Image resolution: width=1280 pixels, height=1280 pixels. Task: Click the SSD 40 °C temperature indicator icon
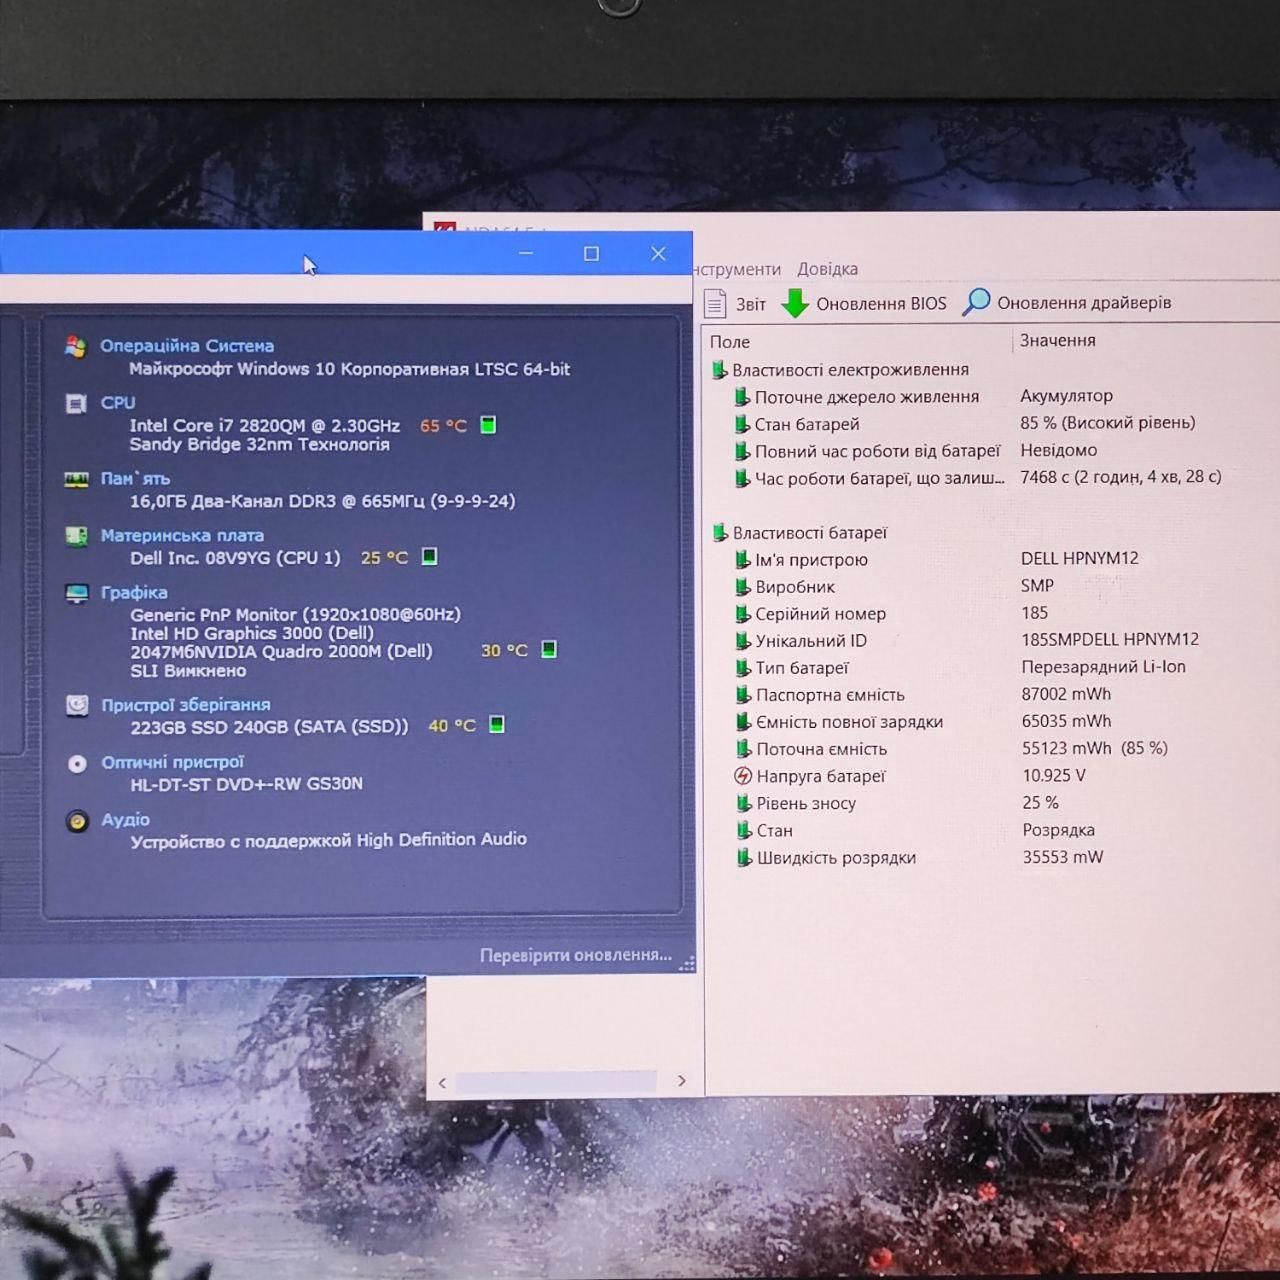pyautogui.click(x=496, y=724)
